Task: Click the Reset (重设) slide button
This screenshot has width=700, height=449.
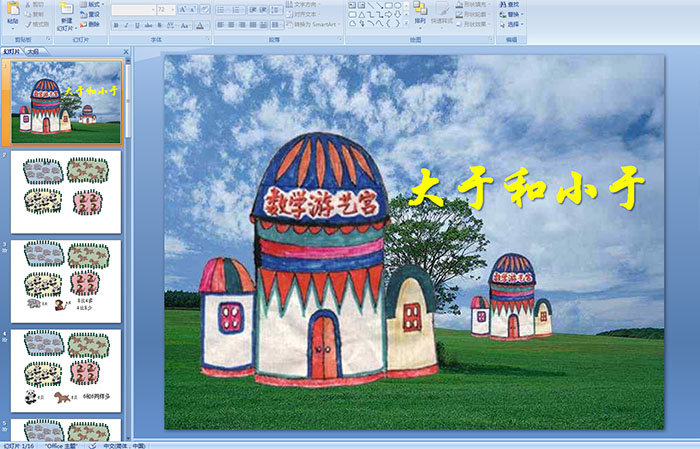Action: (x=91, y=14)
